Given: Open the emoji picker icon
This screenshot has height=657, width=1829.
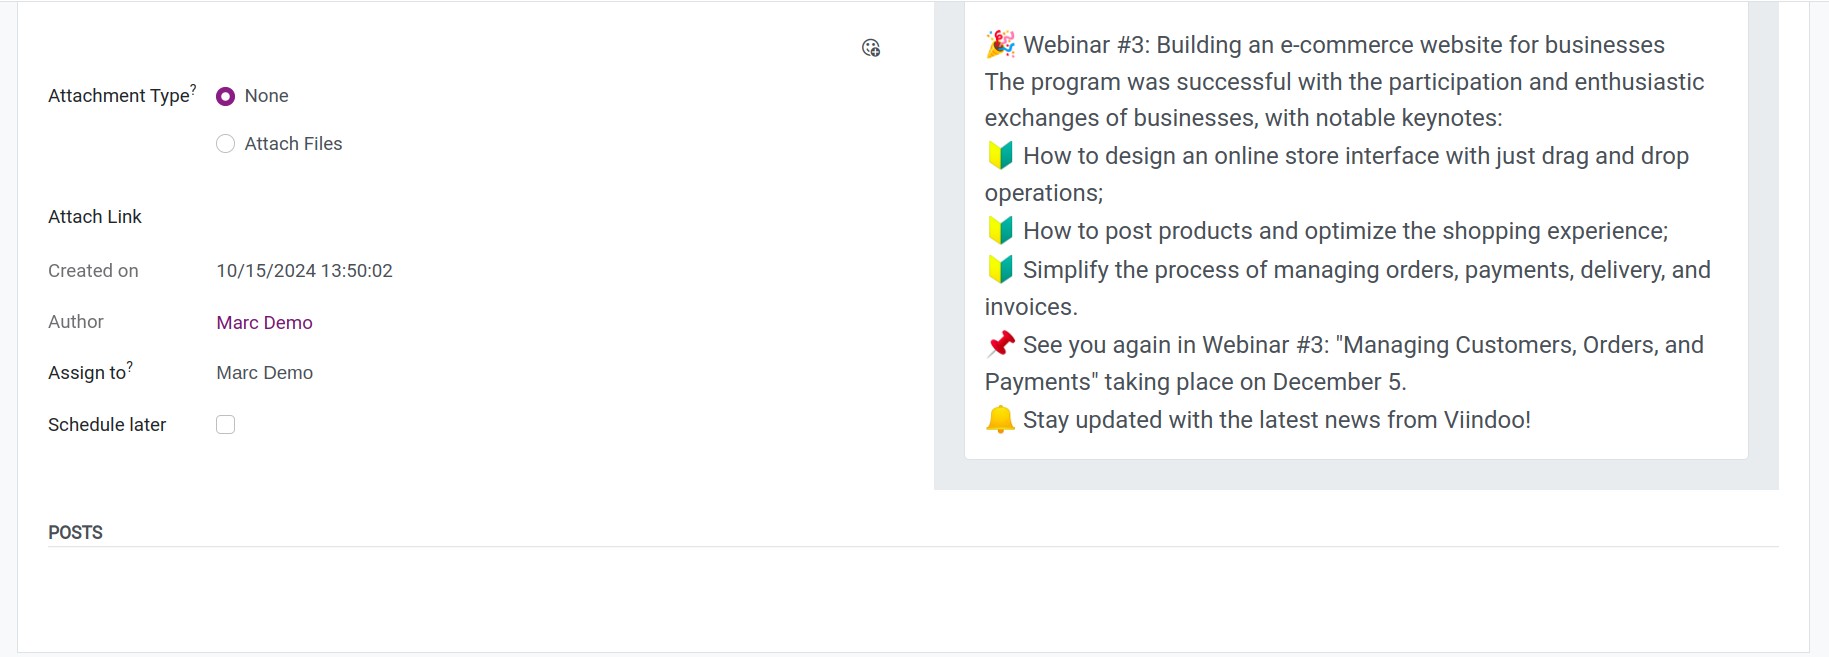Looking at the screenshot, I should click(x=871, y=48).
